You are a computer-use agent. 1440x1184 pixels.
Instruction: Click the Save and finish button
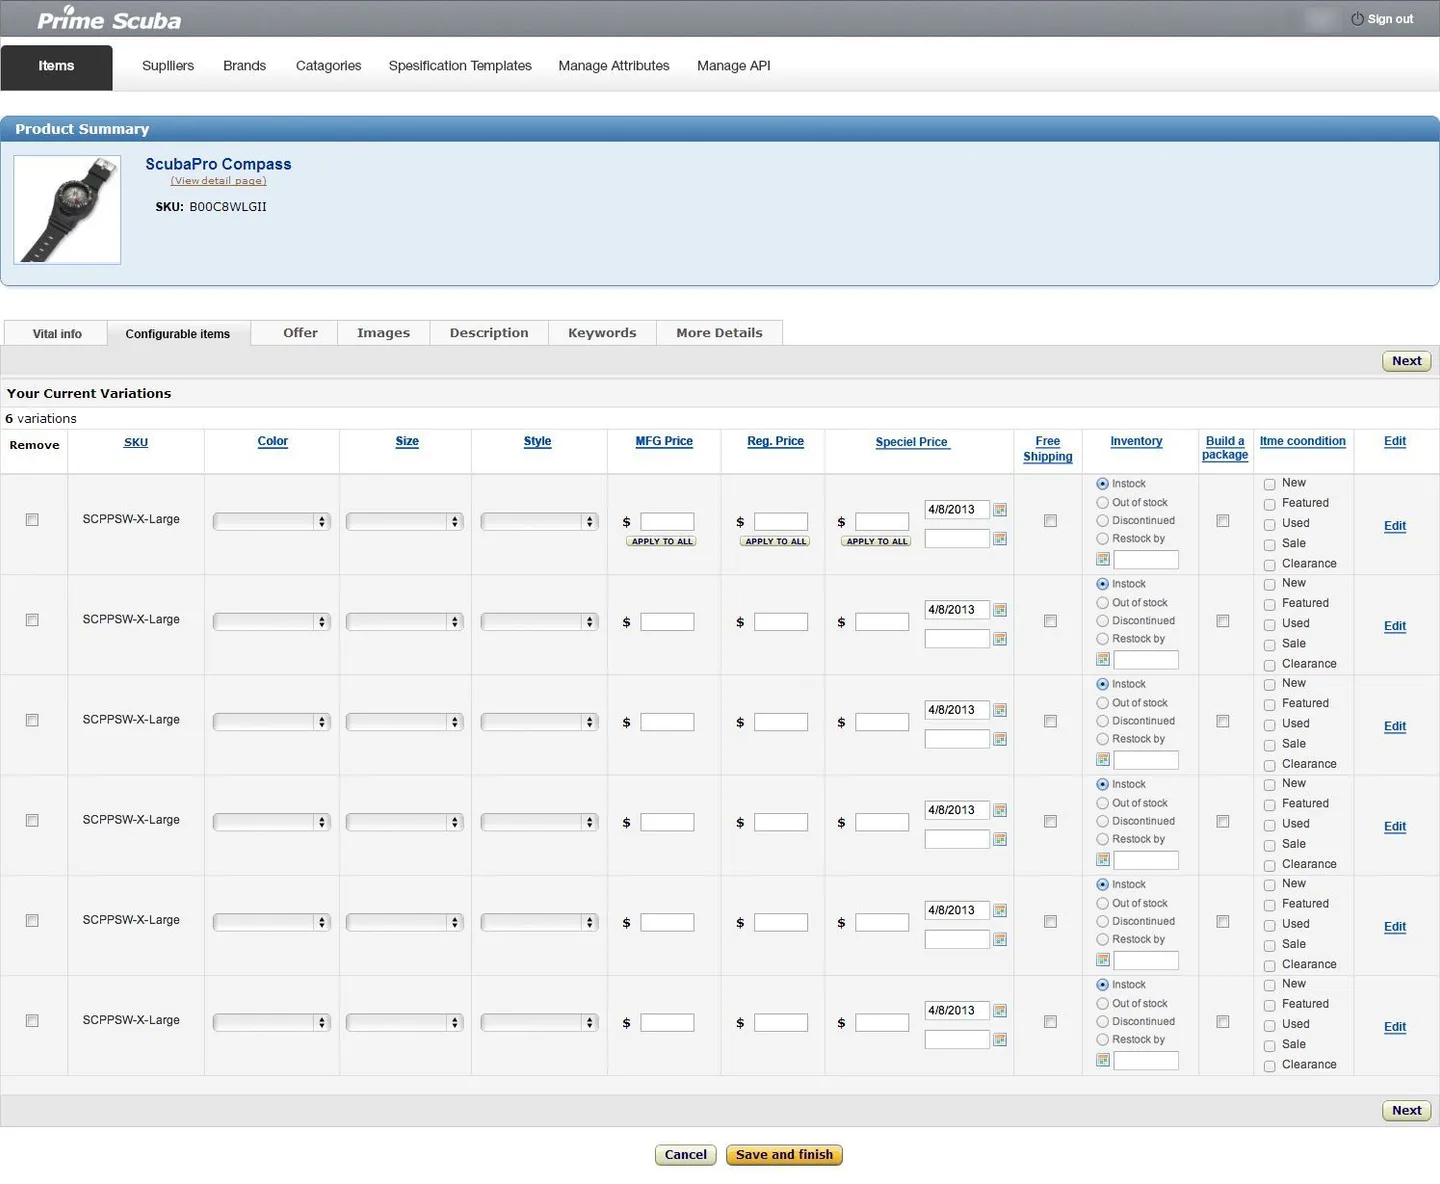785,1155
